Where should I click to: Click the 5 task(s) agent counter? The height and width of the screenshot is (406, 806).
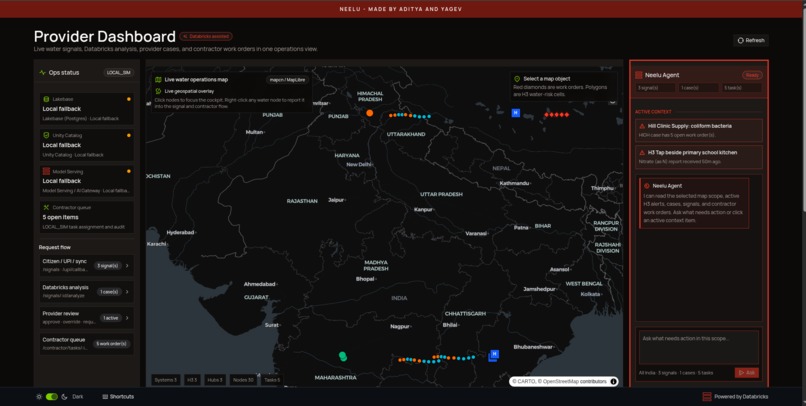(741, 88)
